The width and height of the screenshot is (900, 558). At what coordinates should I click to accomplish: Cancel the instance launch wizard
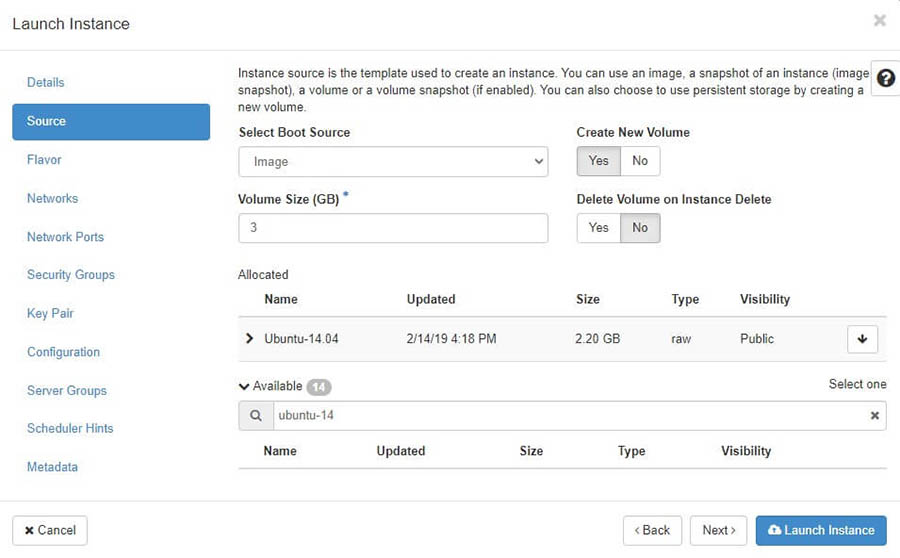50,530
